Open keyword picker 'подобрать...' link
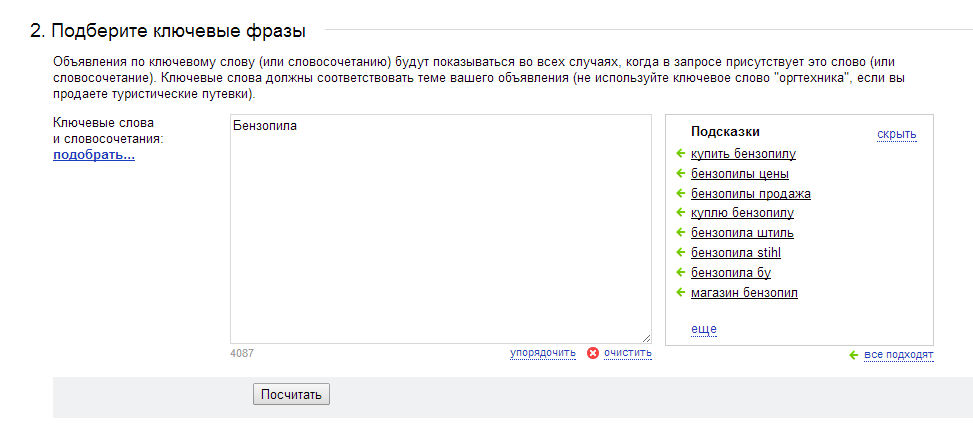 (x=94, y=155)
